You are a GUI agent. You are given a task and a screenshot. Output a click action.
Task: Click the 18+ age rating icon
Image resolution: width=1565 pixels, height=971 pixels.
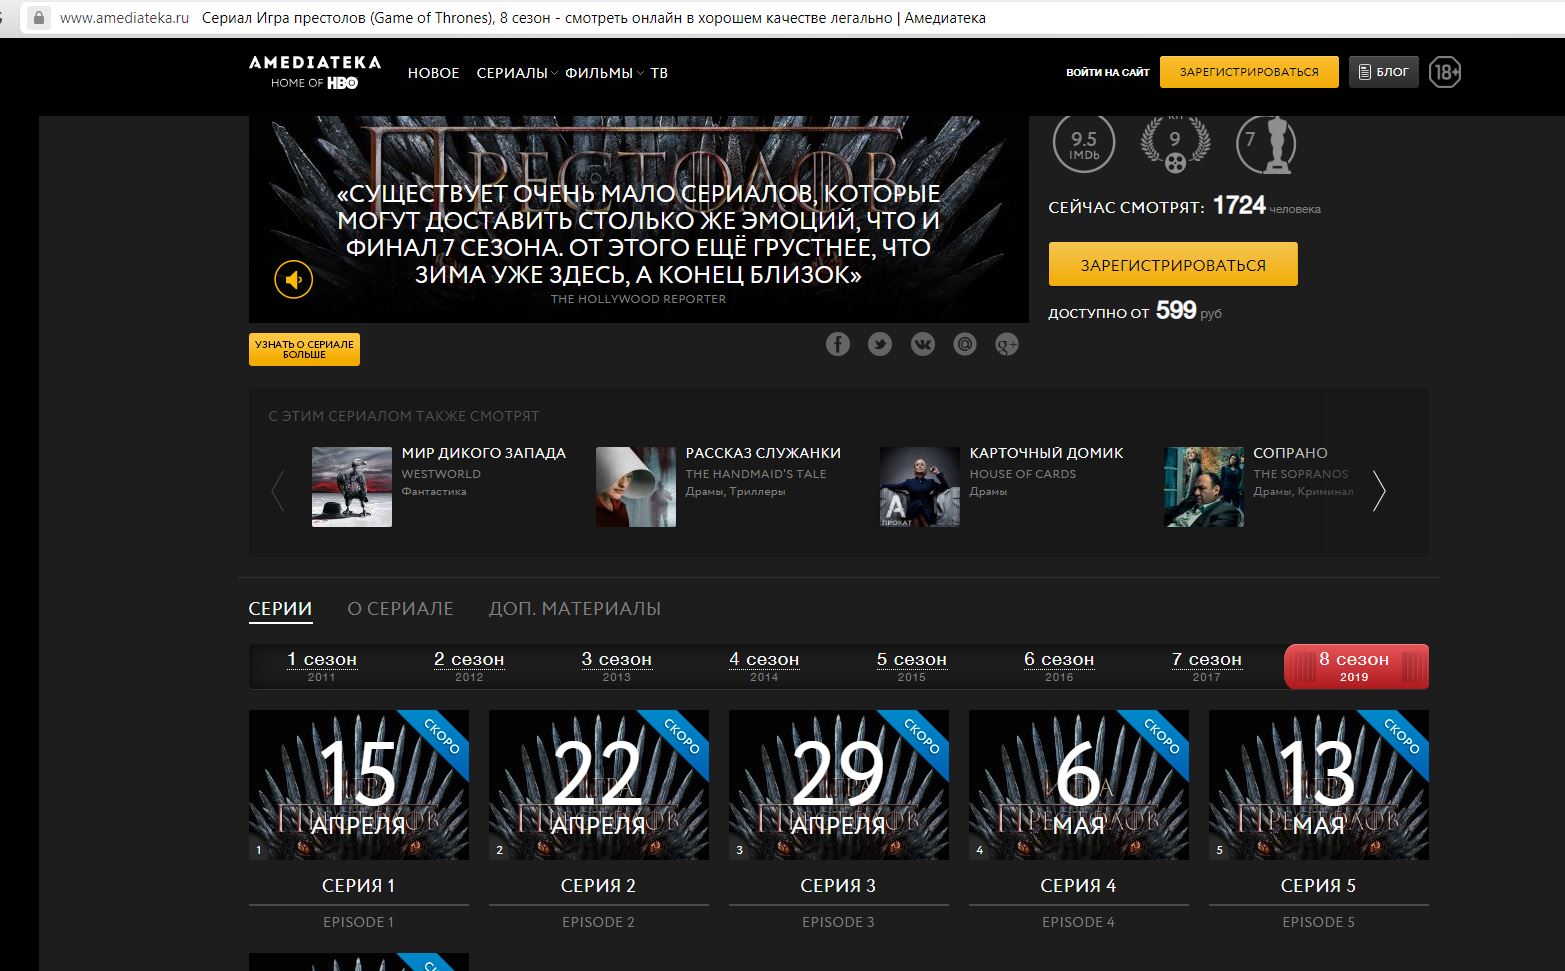[1445, 72]
